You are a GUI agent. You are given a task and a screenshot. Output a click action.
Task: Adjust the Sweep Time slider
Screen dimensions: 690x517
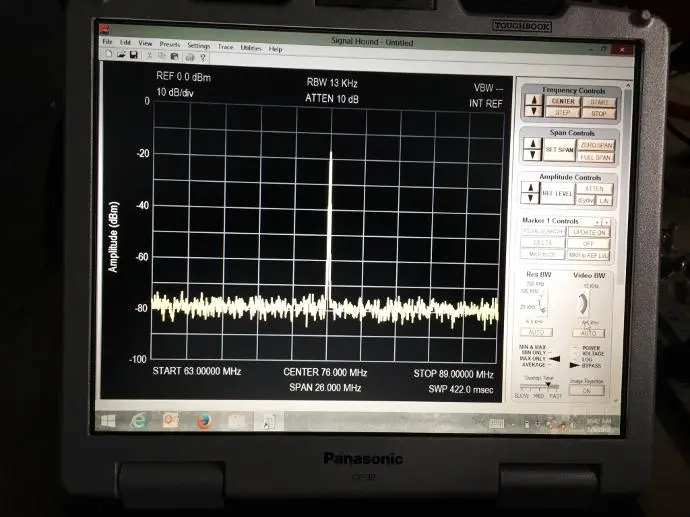coord(539,386)
